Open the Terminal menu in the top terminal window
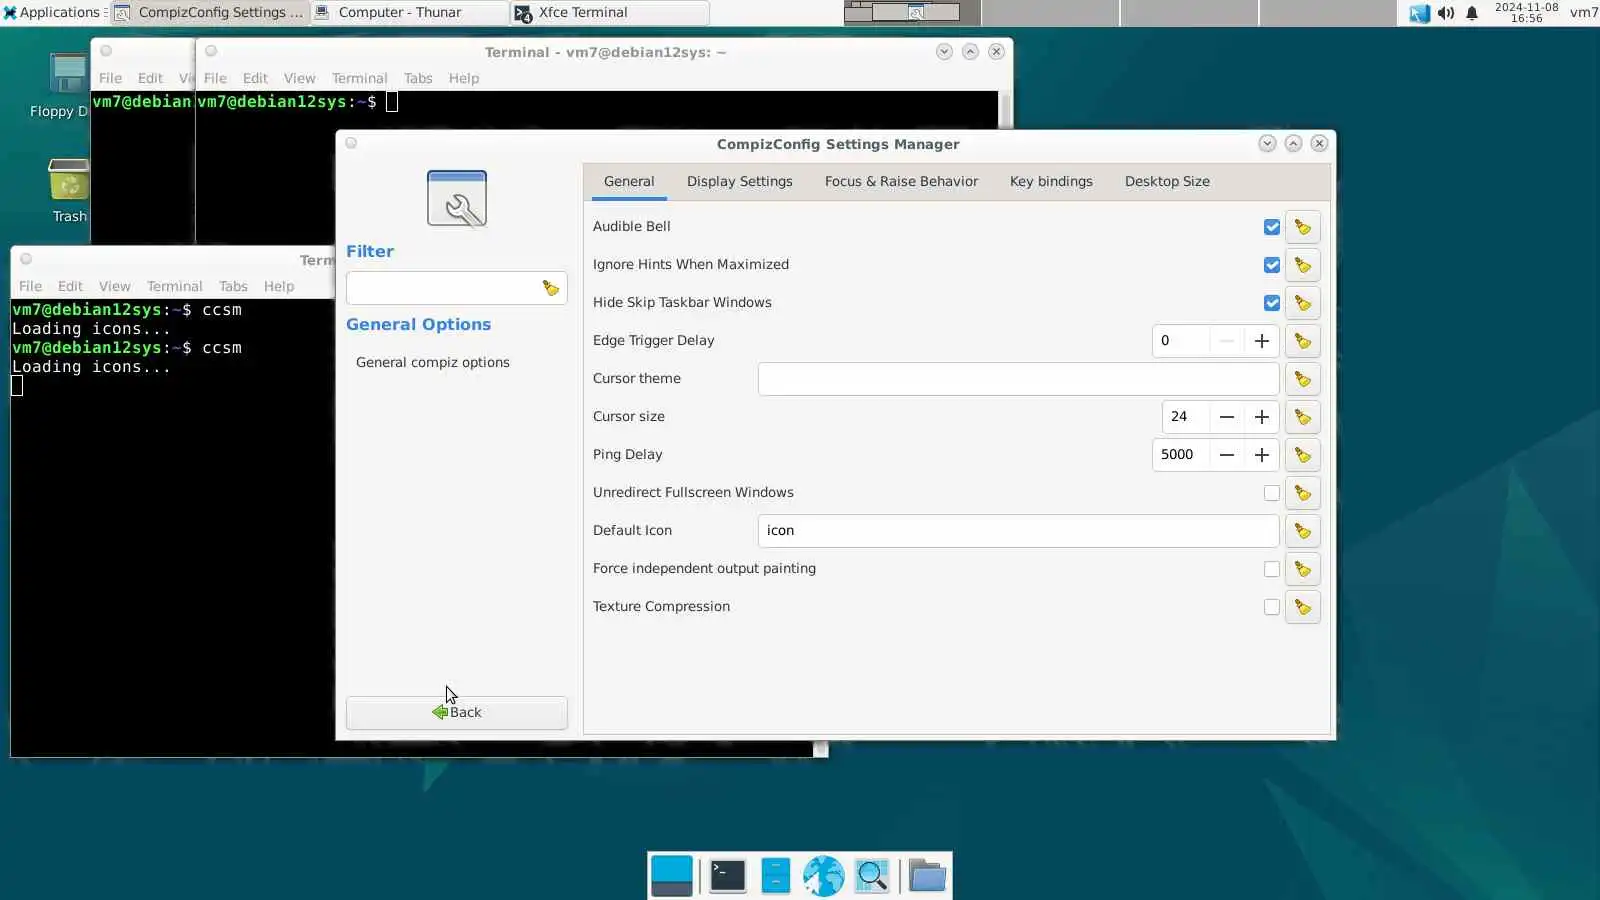The width and height of the screenshot is (1600, 900). pyautogui.click(x=359, y=78)
